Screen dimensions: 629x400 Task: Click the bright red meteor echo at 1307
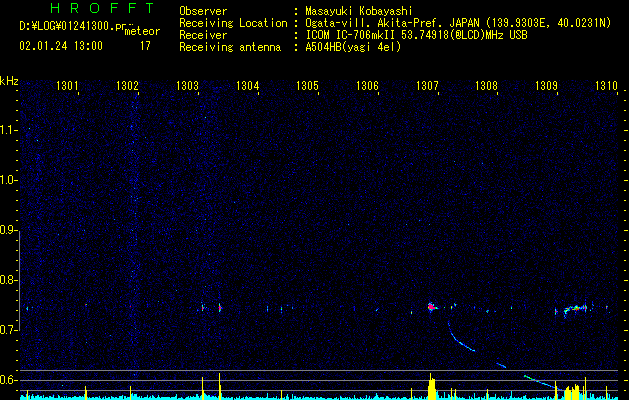[x=431, y=307]
